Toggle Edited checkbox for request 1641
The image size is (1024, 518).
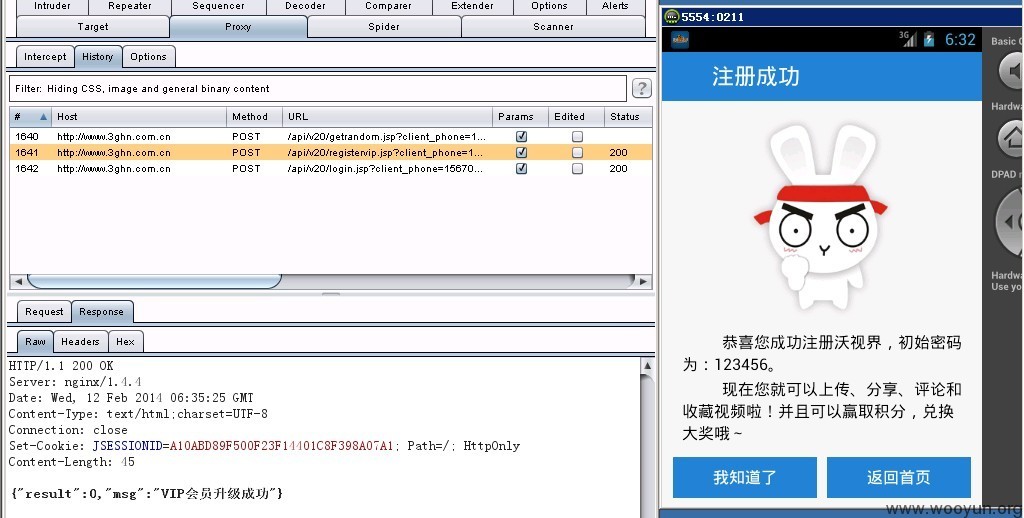point(577,152)
